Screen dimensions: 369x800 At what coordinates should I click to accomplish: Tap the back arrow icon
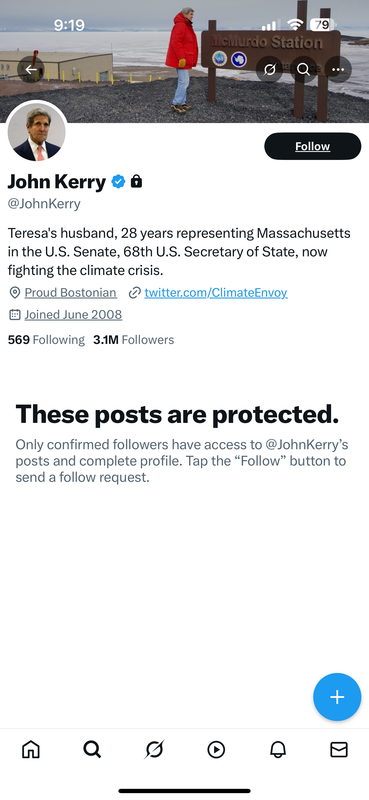click(x=31, y=69)
